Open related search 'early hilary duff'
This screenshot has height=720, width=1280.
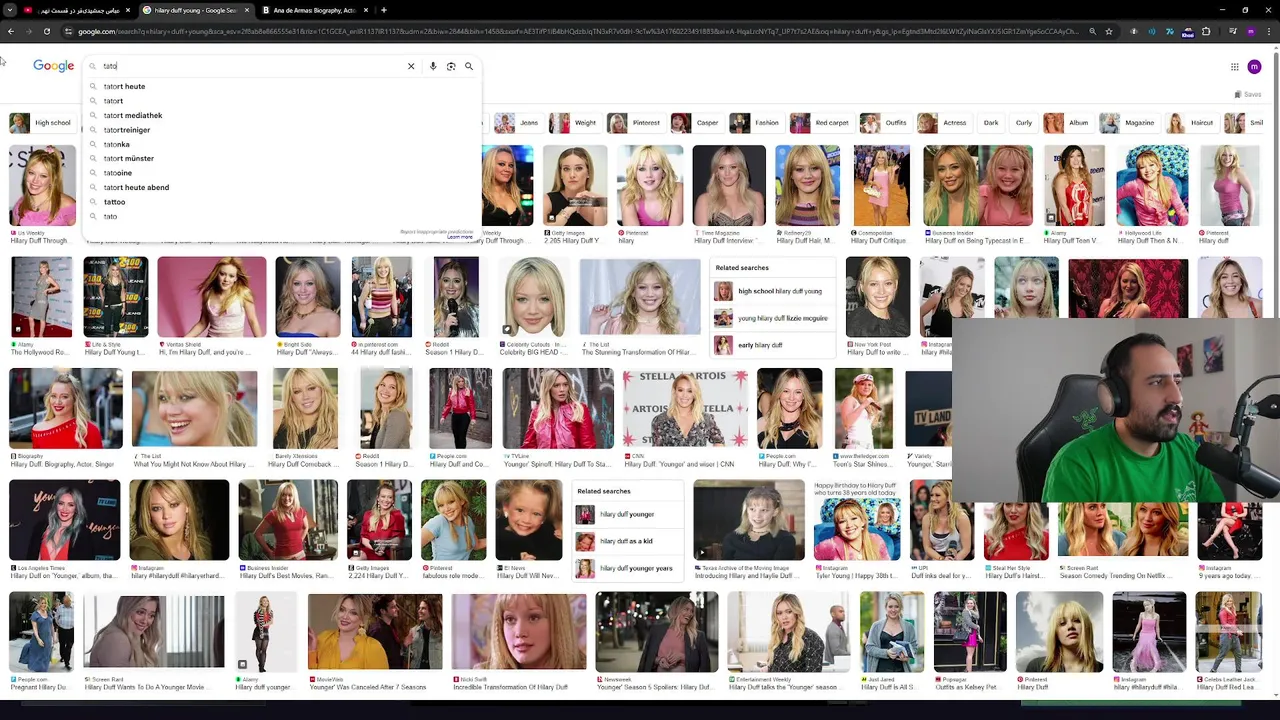[x=774, y=345]
